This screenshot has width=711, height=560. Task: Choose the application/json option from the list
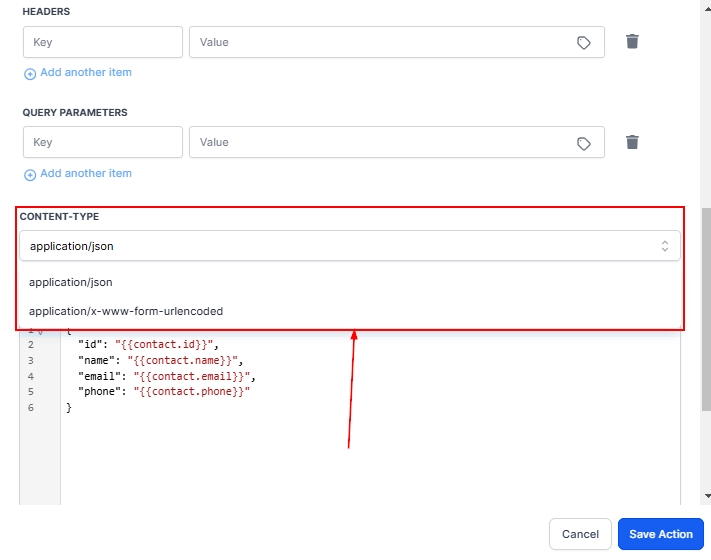tap(71, 282)
